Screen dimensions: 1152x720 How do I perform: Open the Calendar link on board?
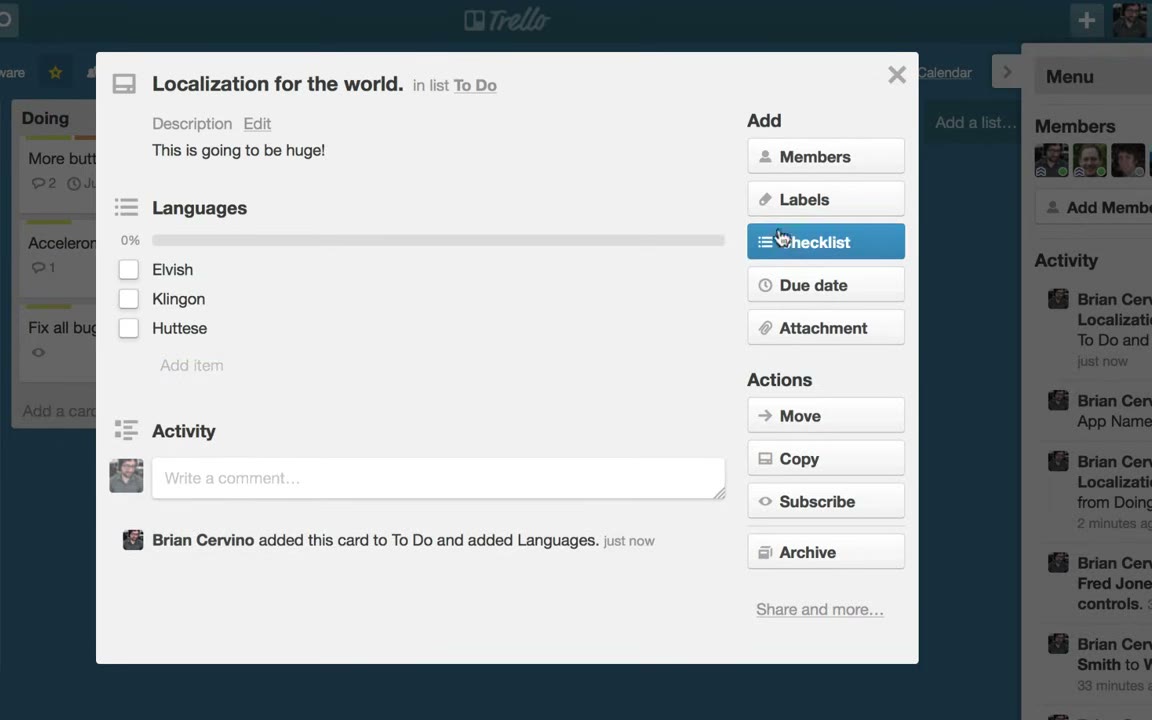tap(945, 73)
